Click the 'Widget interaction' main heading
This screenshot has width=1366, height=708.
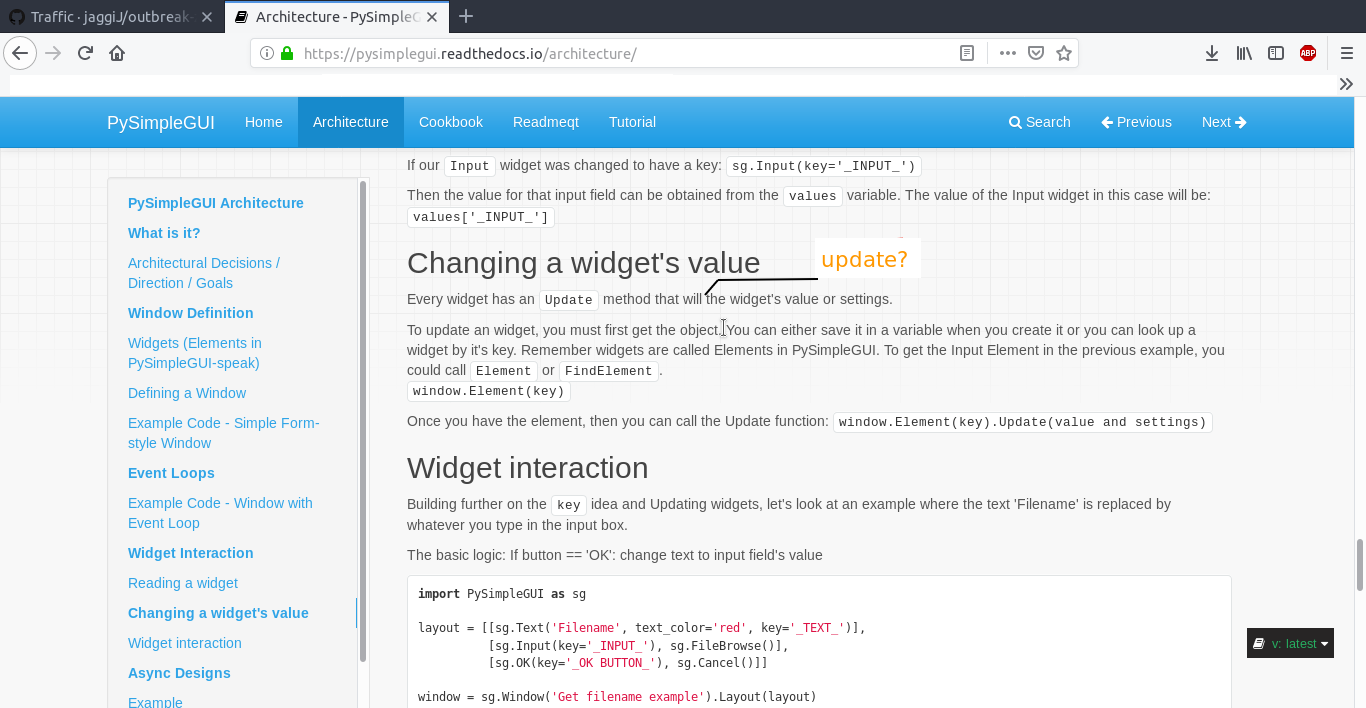(527, 468)
